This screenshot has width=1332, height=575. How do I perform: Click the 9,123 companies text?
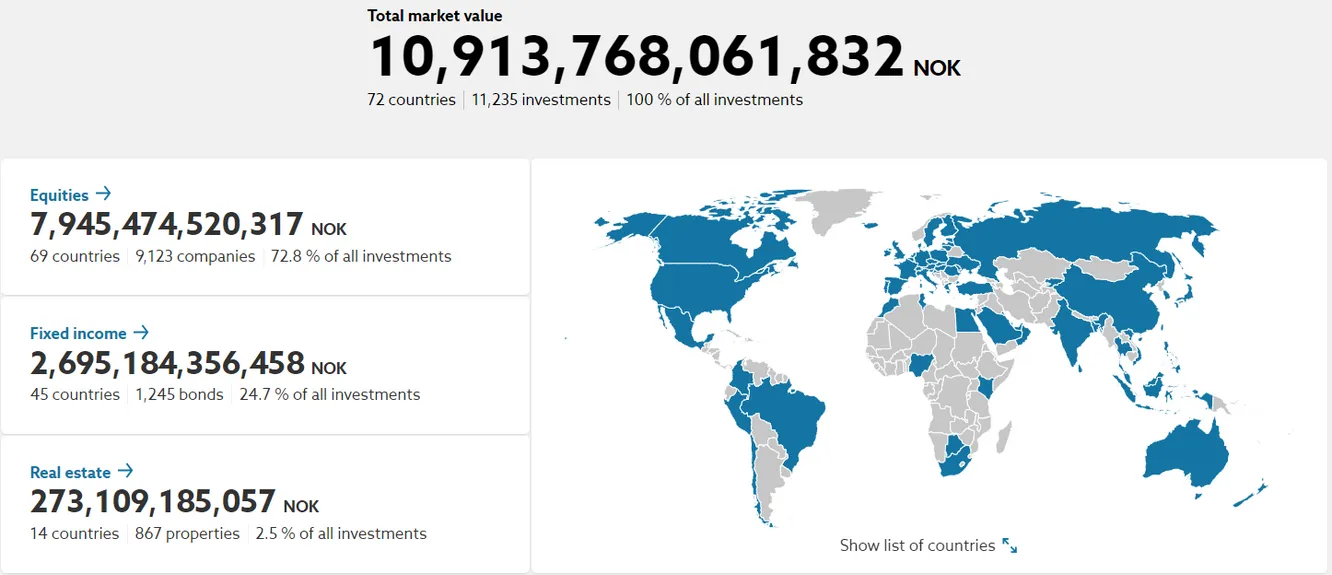[x=195, y=256]
